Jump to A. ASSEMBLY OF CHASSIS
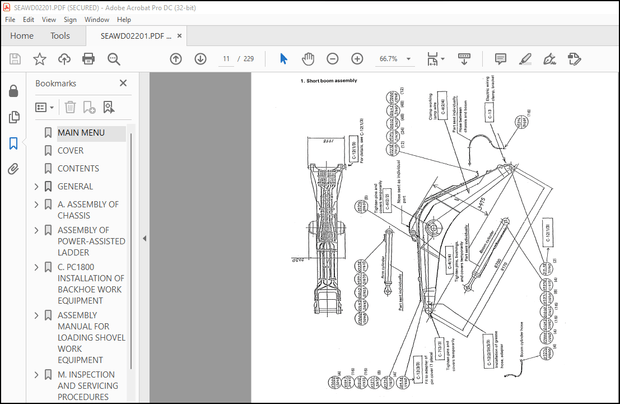Viewport: 620px width, 404px height. [x=88, y=210]
